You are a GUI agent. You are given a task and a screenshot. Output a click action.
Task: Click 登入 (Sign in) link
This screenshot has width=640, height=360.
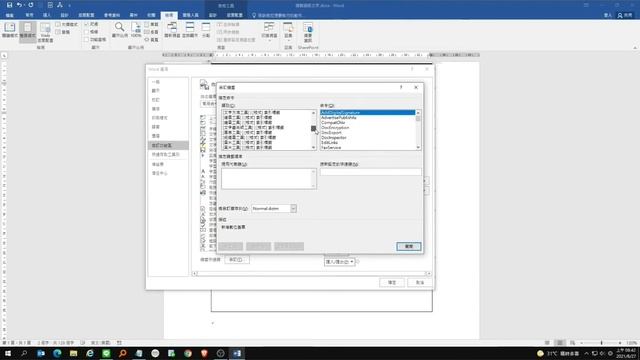pyautogui.click(x=607, y=15)
